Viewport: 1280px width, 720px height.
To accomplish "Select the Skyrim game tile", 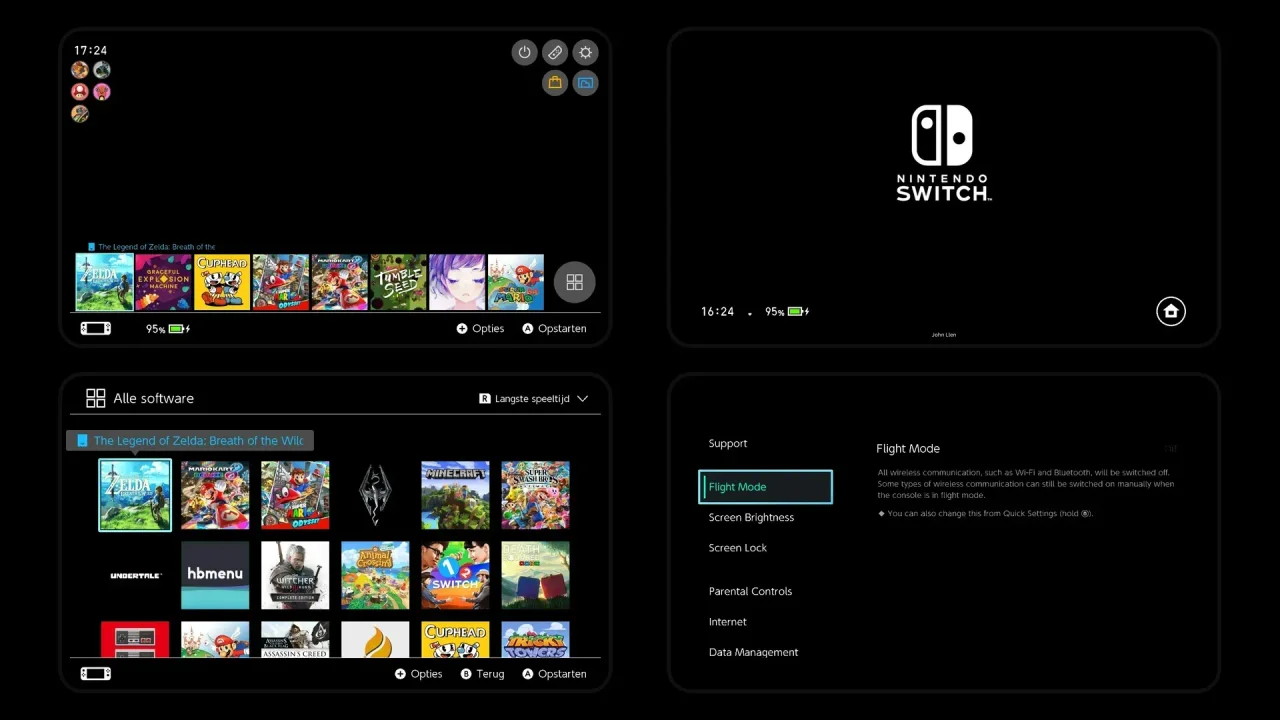I will click(375, 495).
